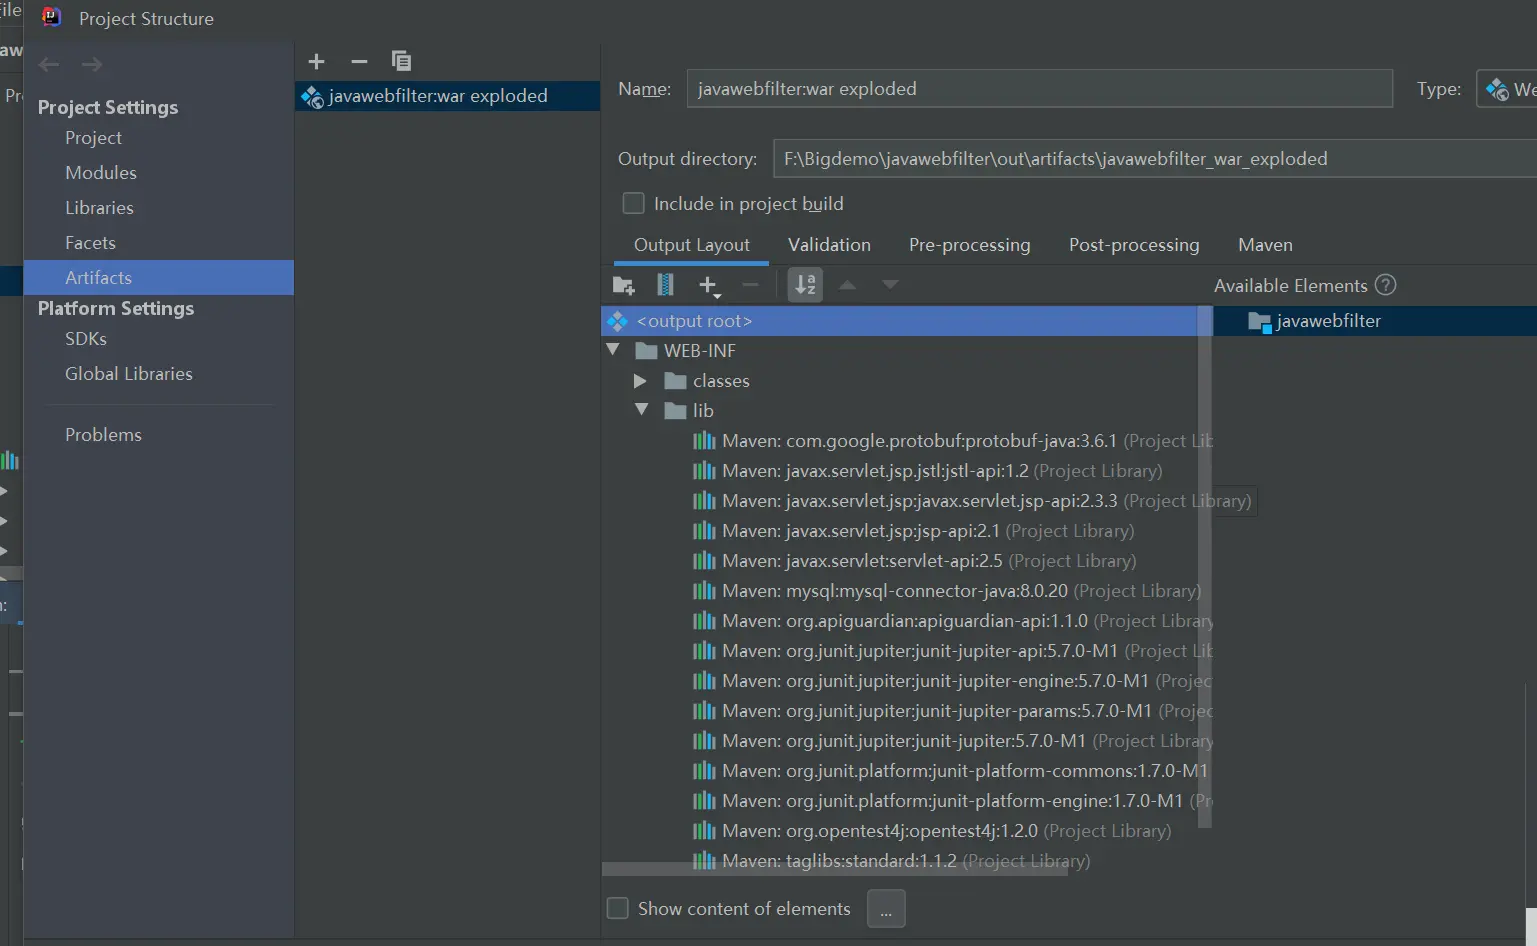
Task: Create an archive in output layout
Action: tap(665, 286)
